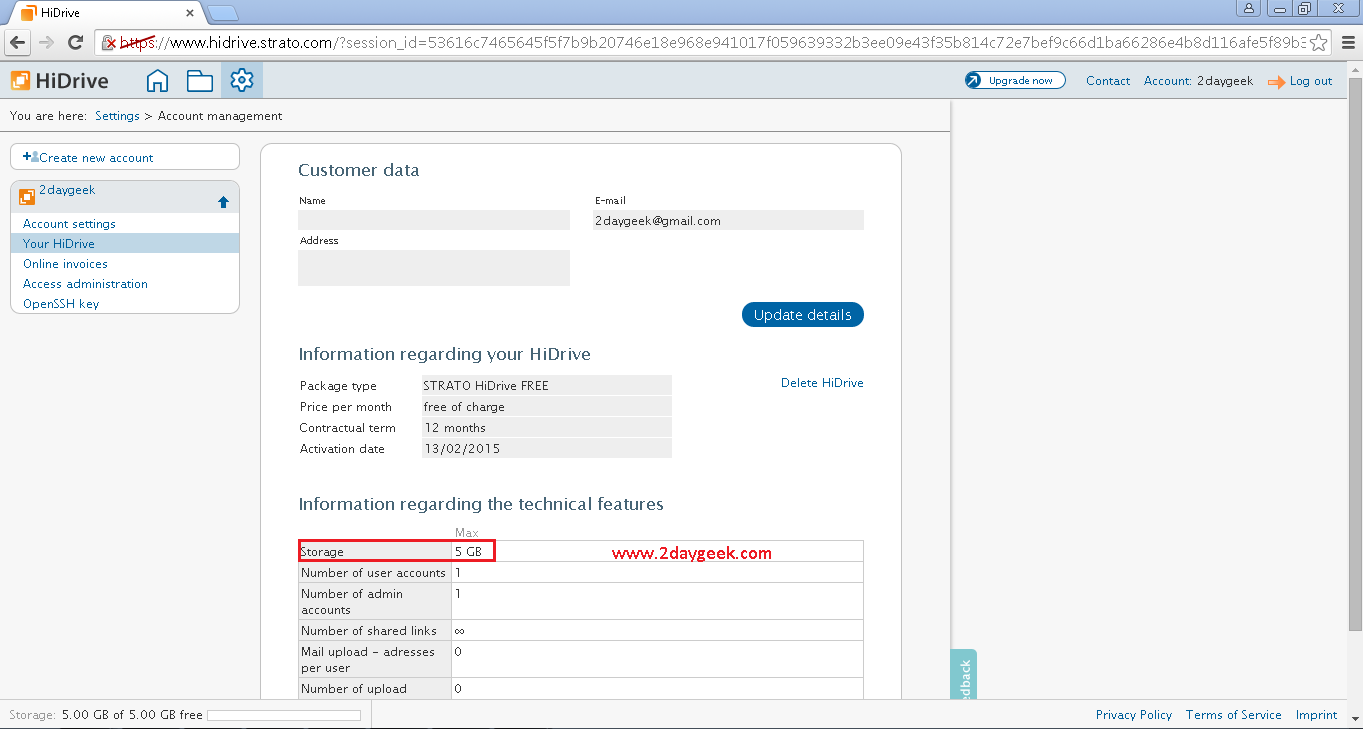This screenshot has width=1363, height=729.
Task: Click the browser forward arrow
Action: tap(46, 42)
